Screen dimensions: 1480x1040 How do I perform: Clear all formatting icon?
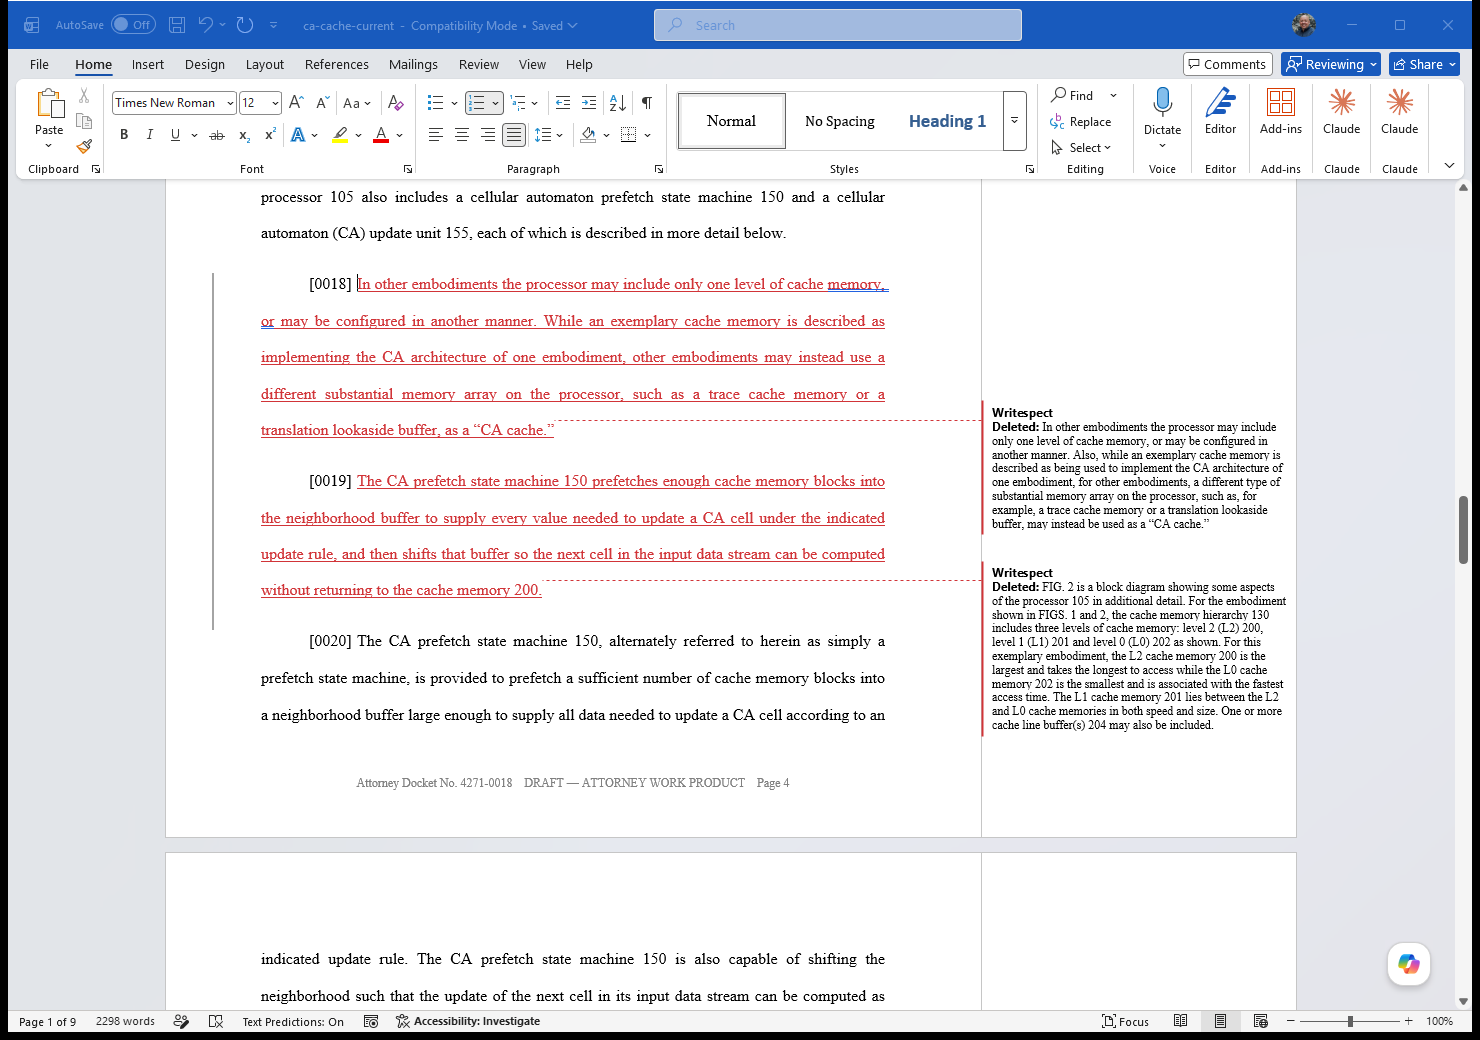pos(396,103)
